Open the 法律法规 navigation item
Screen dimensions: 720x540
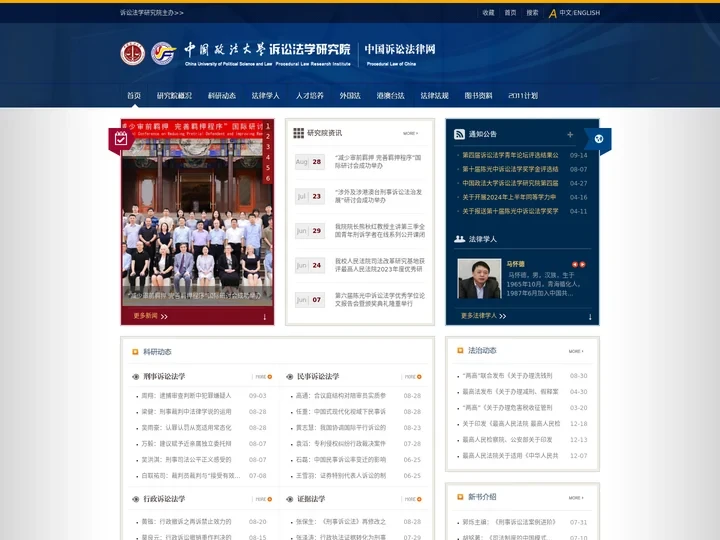point(434,96)
